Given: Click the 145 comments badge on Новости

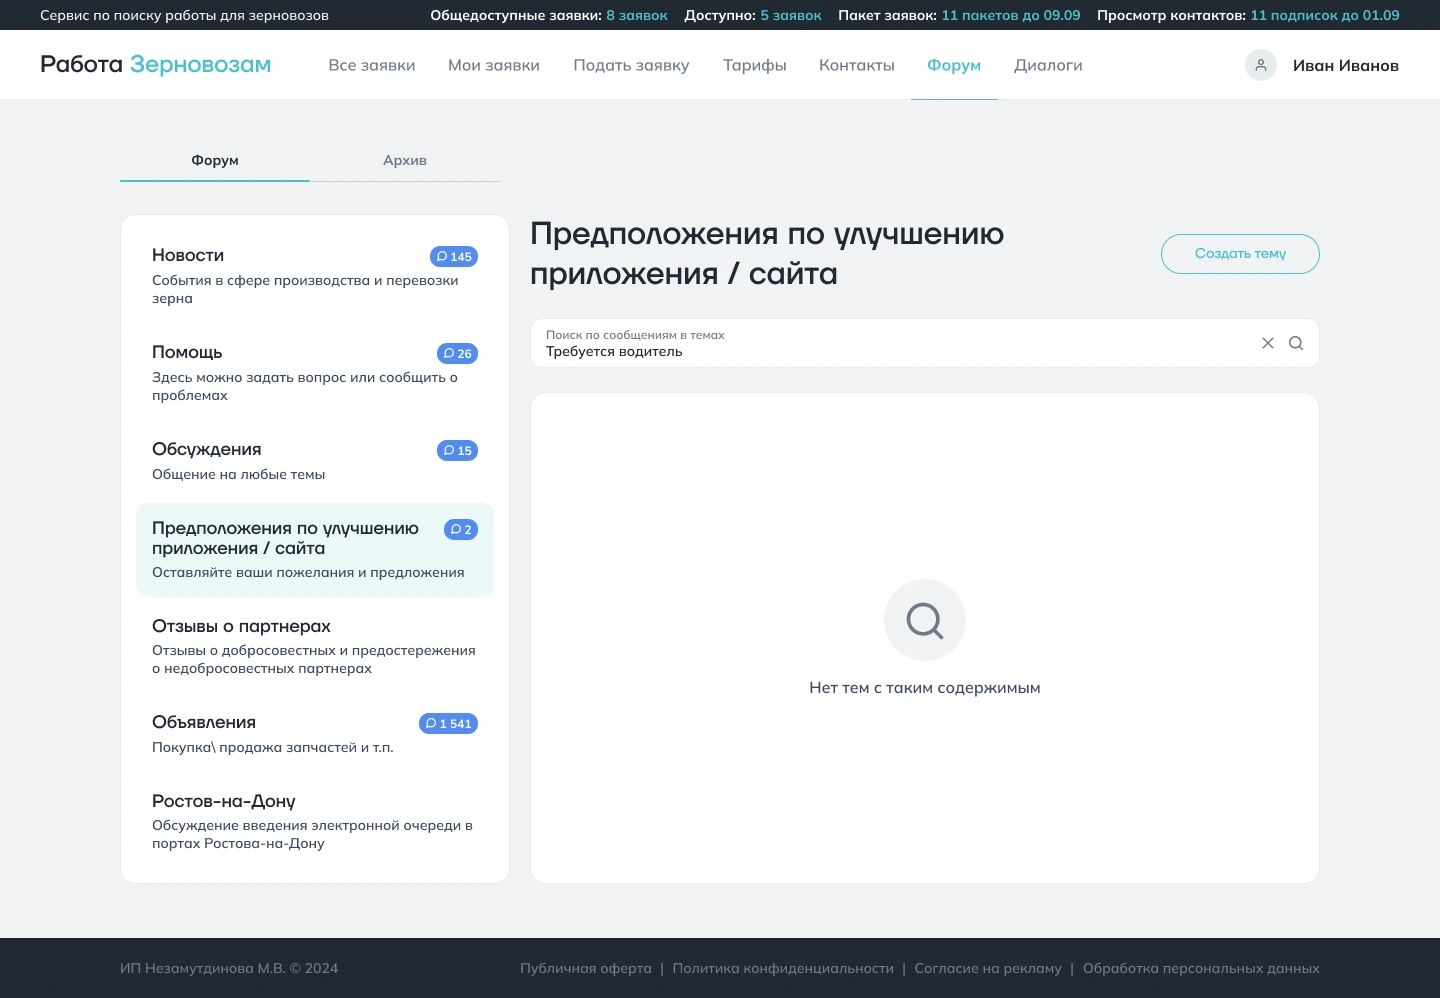Looking at the screenshot, I should (x=454, y=257).
